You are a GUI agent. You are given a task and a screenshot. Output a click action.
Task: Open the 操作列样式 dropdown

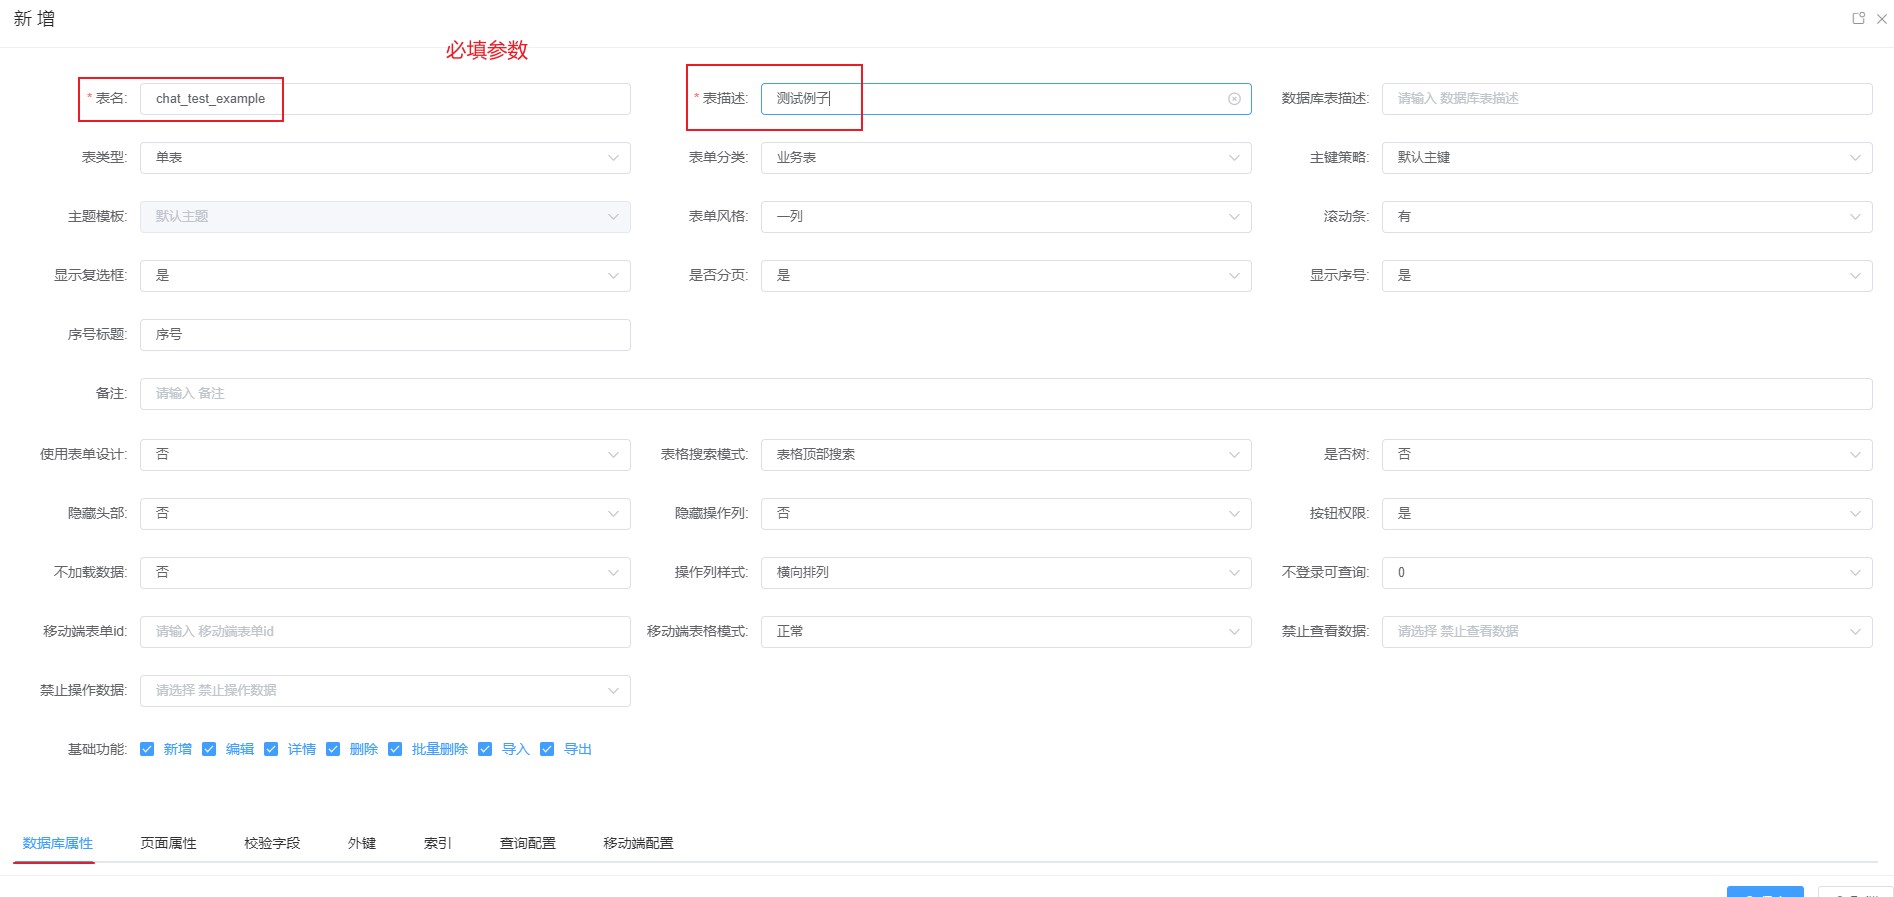coord(1005,573)
